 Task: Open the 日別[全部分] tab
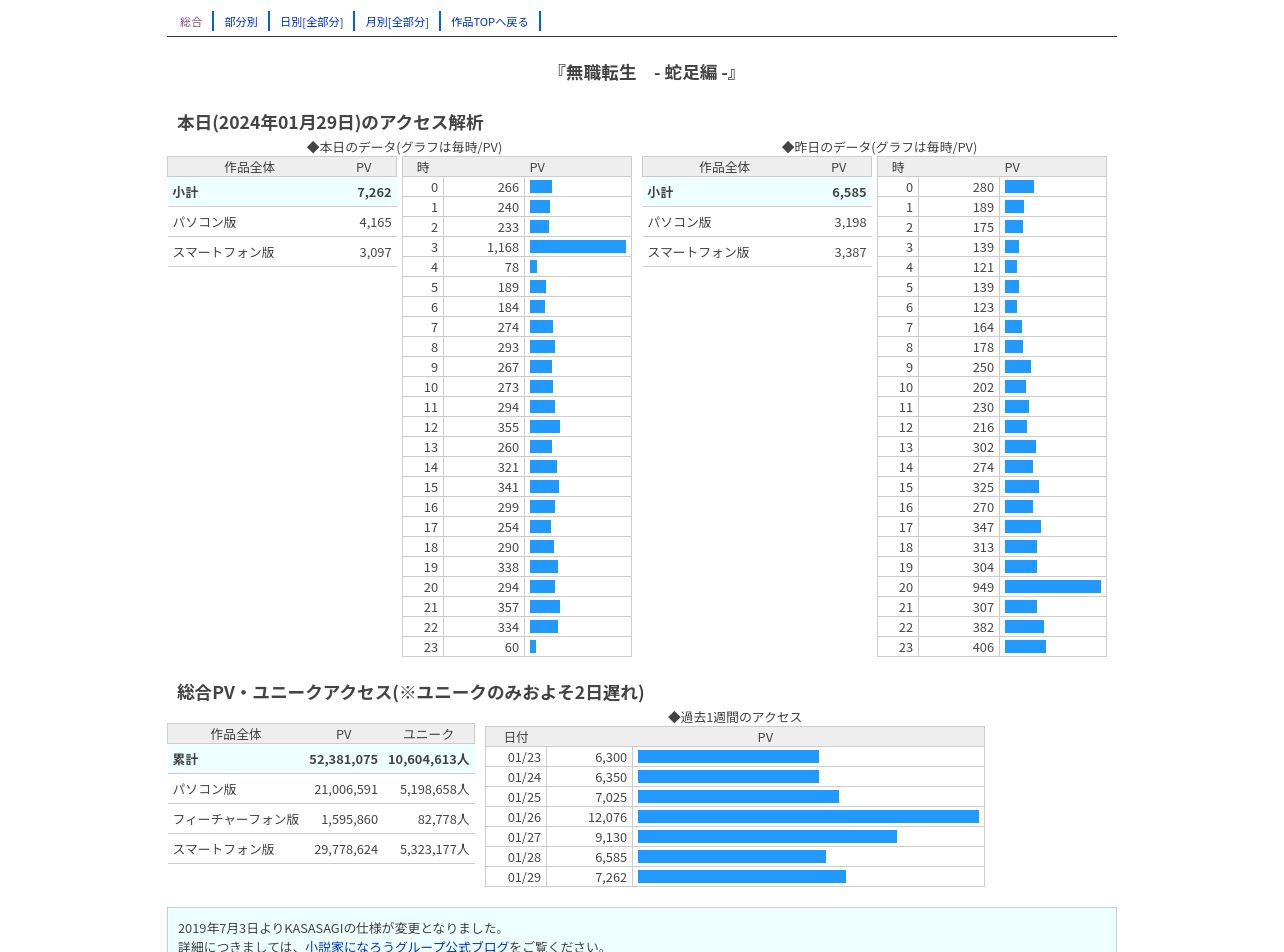pos(312,21)
